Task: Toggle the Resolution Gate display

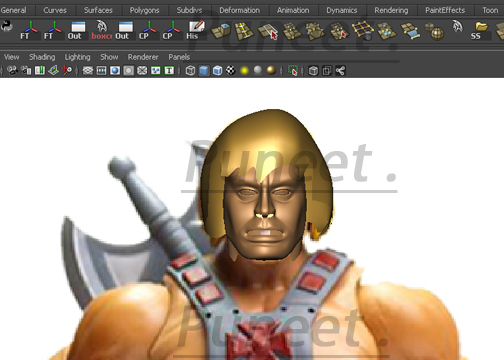Action: (115, 70)
